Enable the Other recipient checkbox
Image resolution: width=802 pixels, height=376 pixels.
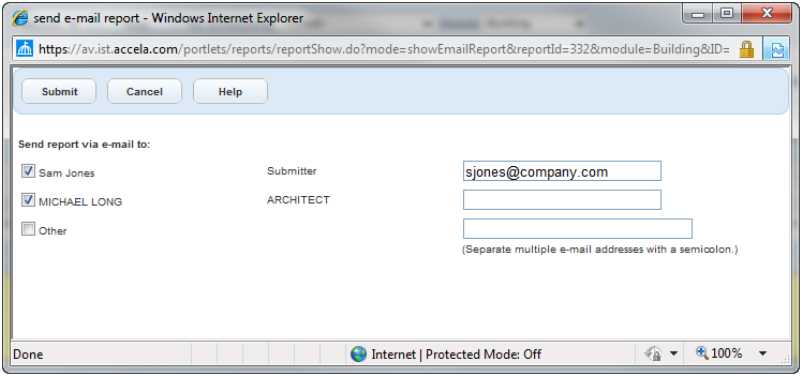[x=28, y=229]
